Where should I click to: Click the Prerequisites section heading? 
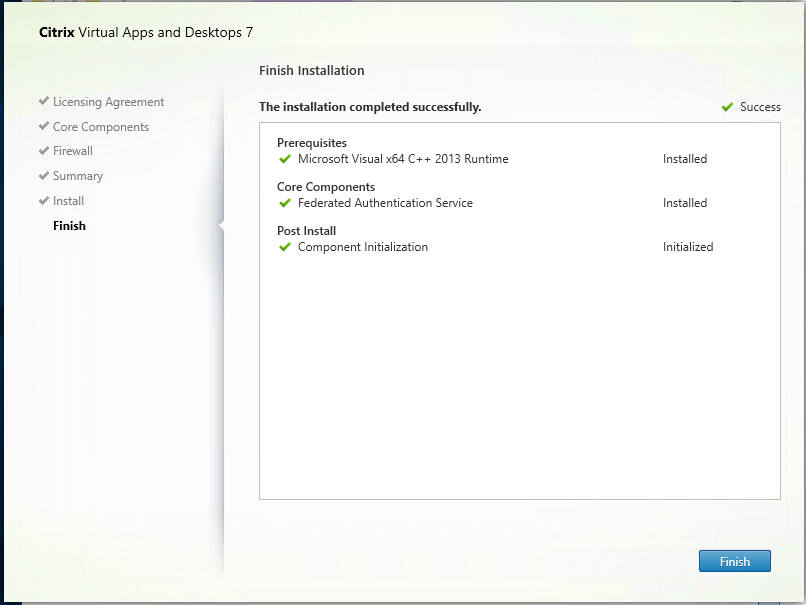click(312, 143)
